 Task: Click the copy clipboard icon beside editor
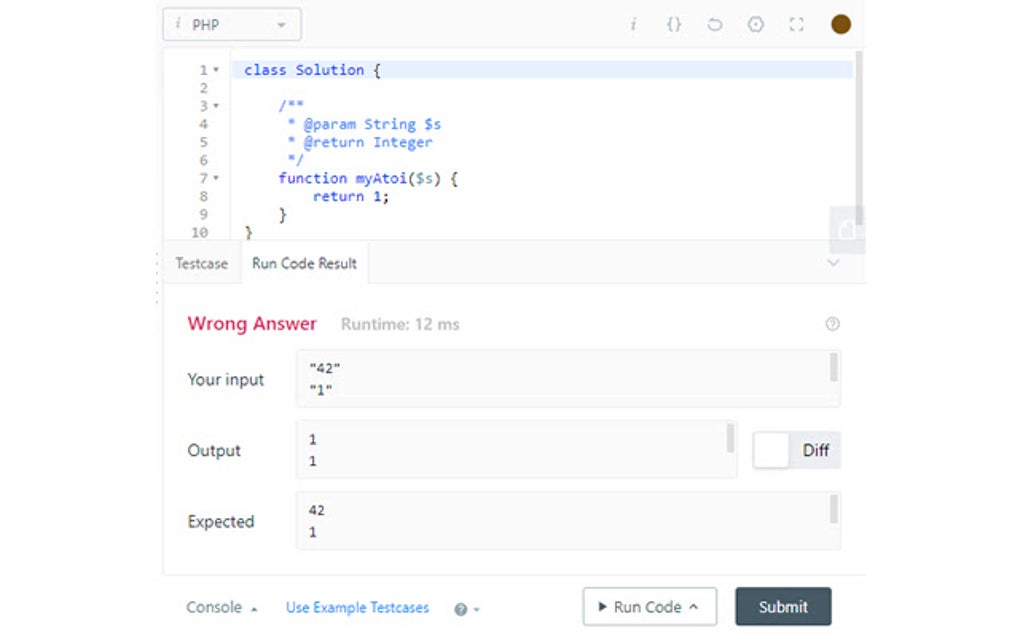(x=847, y=230)
